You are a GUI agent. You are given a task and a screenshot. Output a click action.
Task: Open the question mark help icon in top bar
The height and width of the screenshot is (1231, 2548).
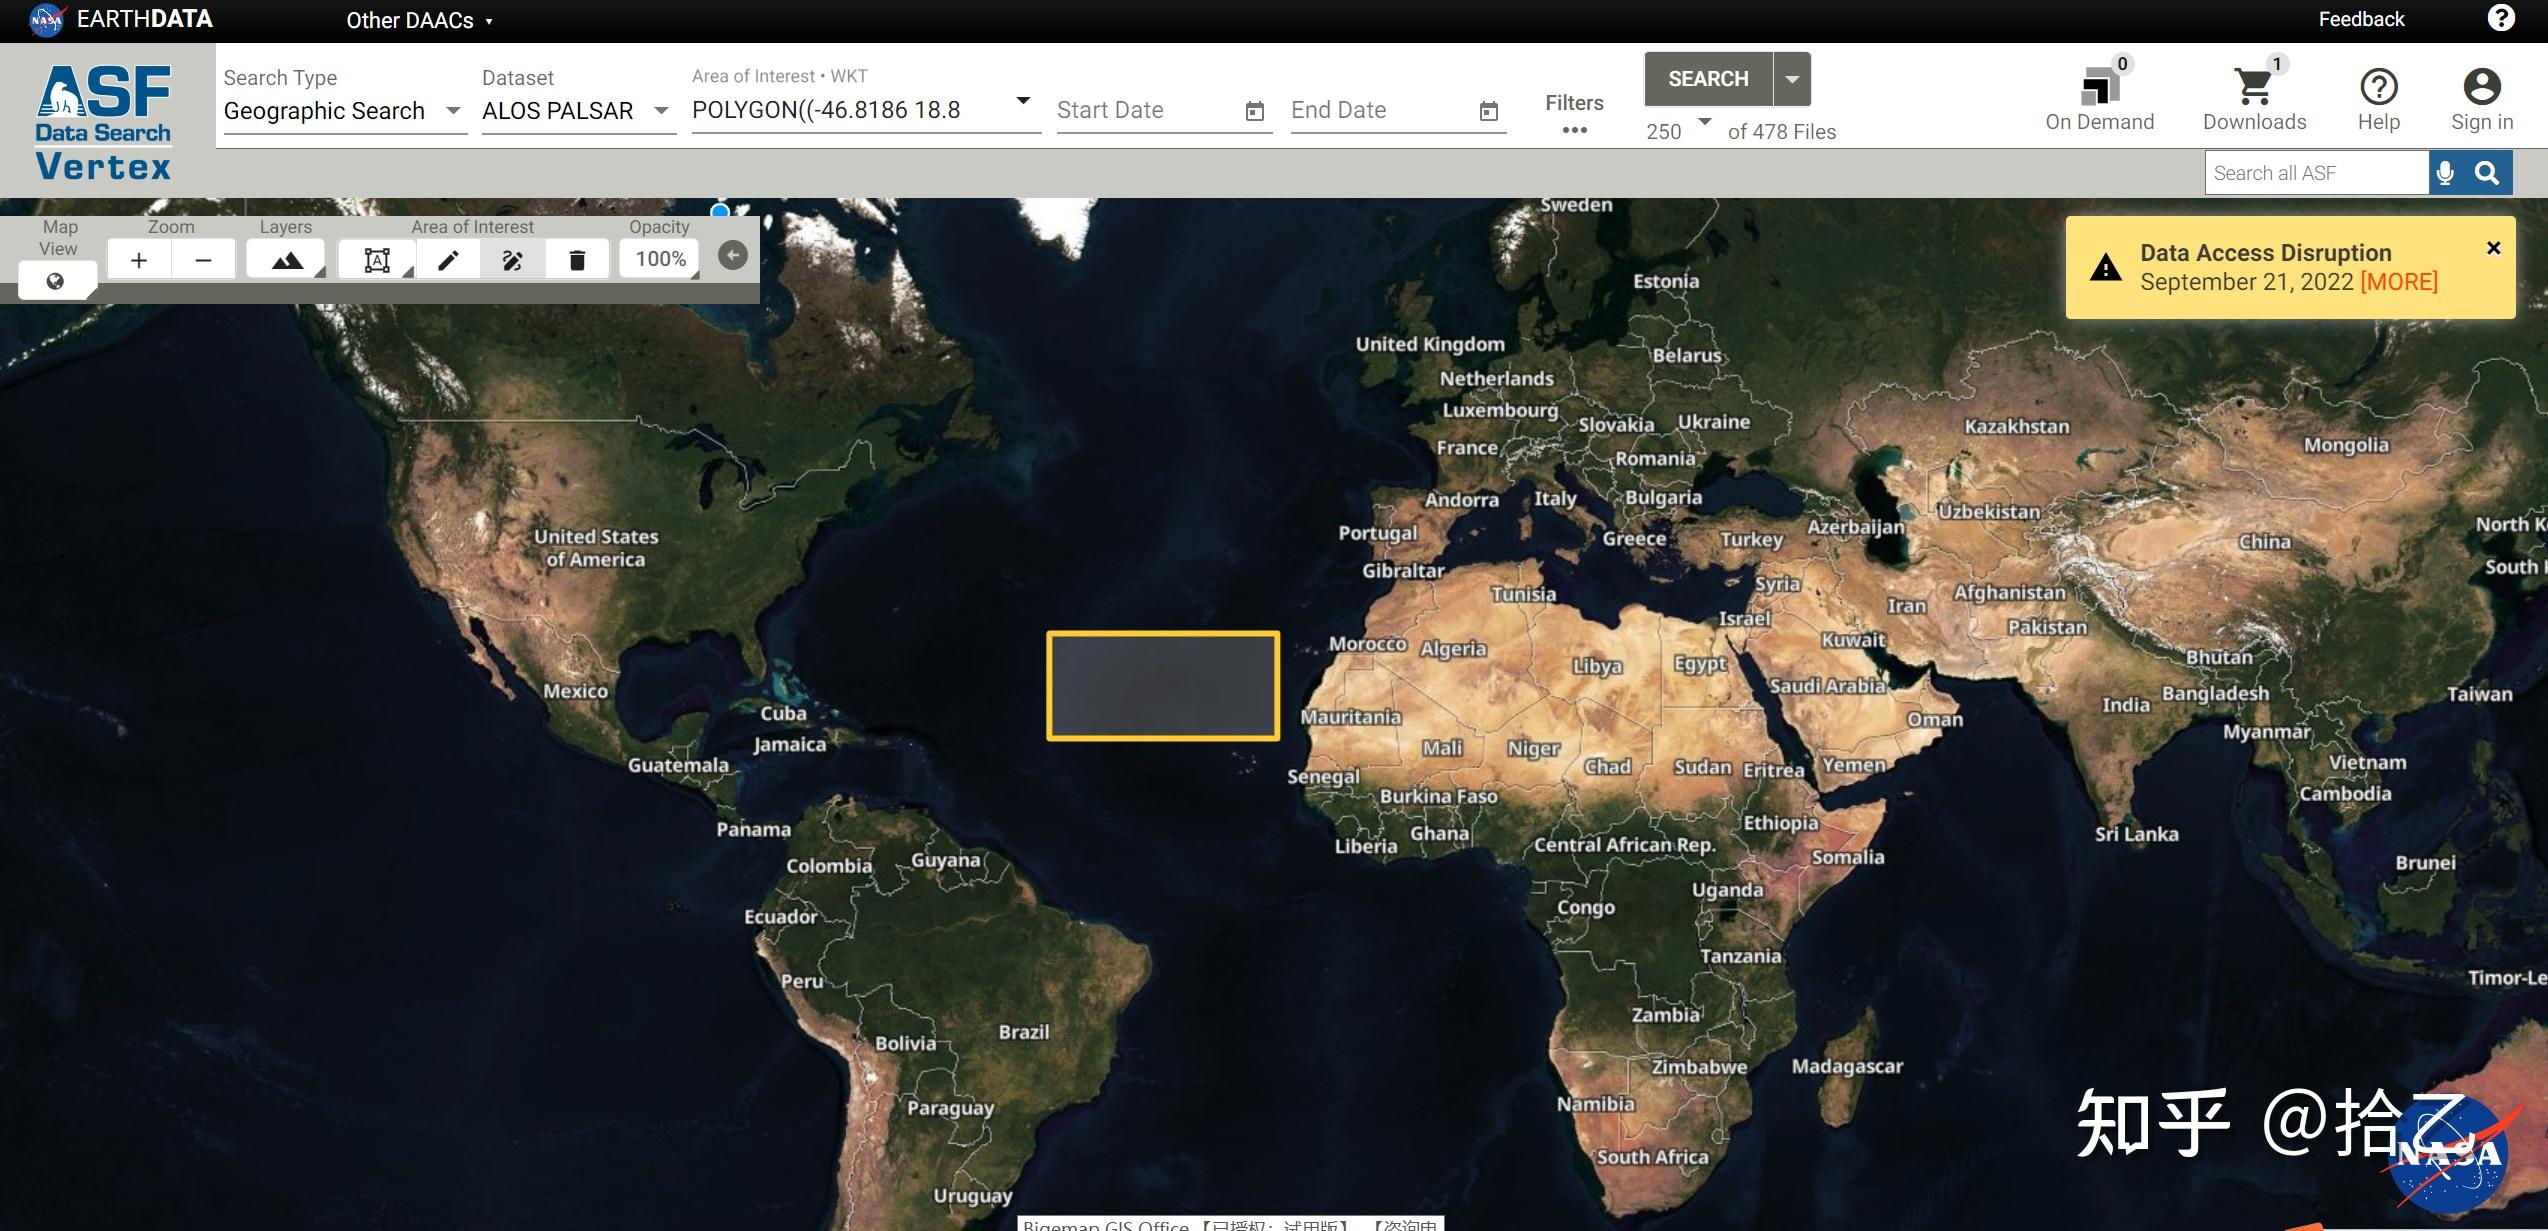click(x=2500, y=18)
